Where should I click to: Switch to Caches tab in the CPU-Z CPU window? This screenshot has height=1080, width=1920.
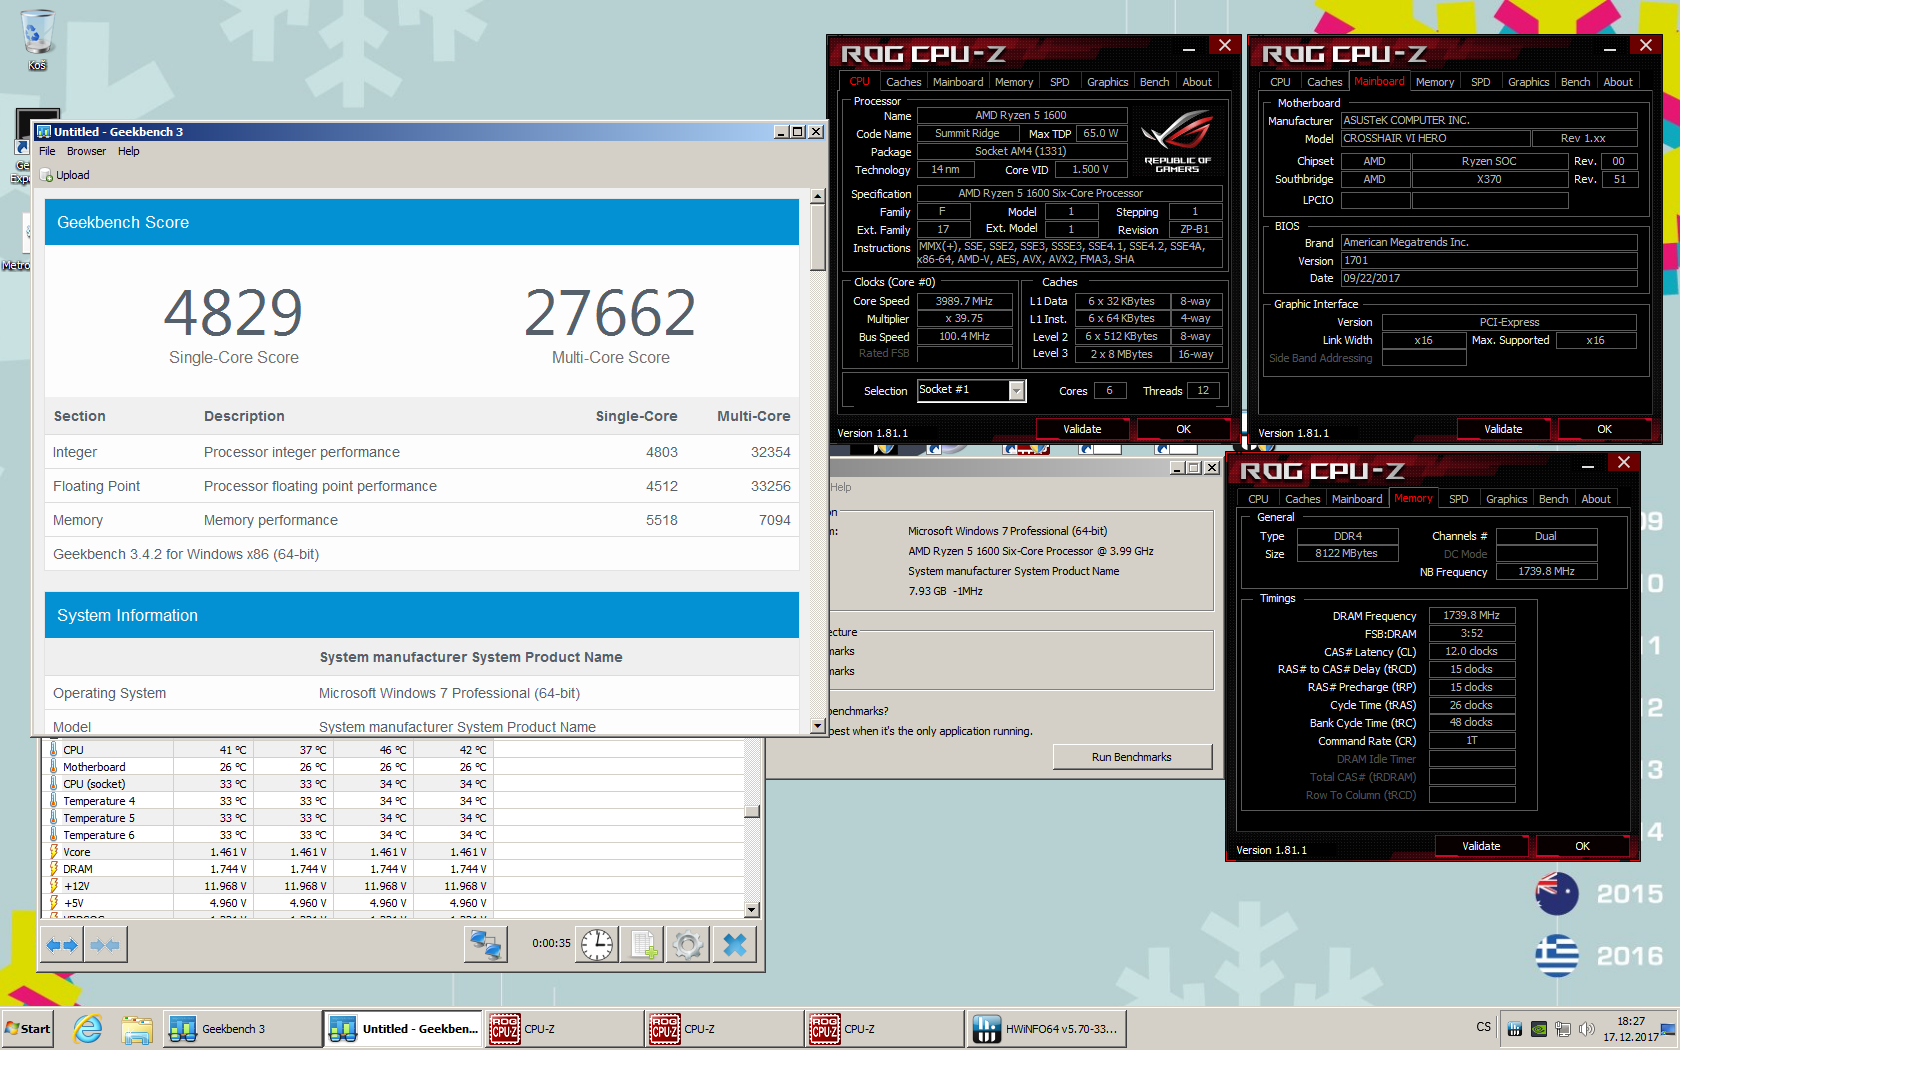tap(903, 82)
